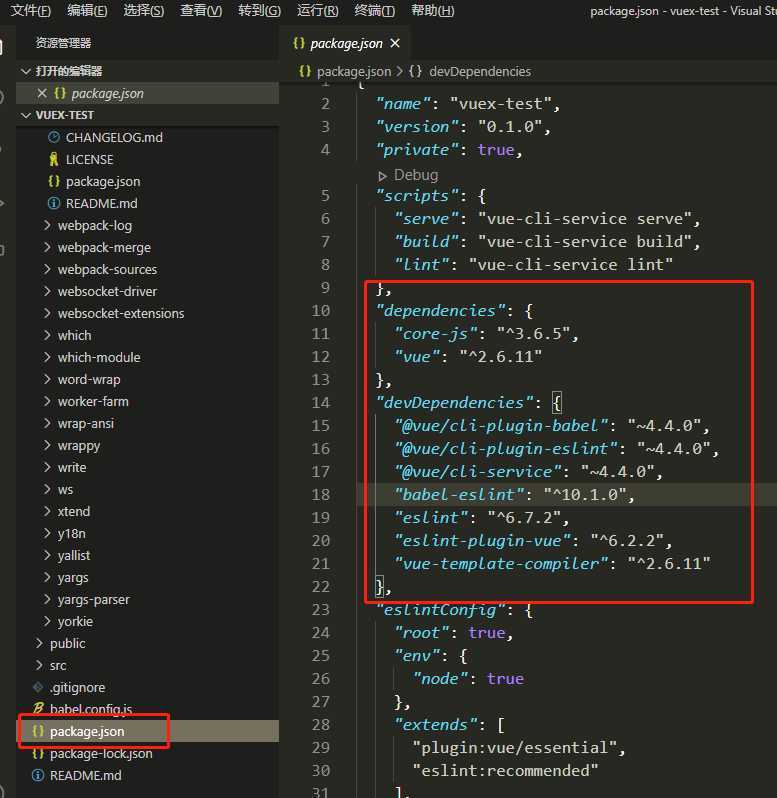Open the 选择(S) menu
The image size is (777, 798).
(144, 10)
